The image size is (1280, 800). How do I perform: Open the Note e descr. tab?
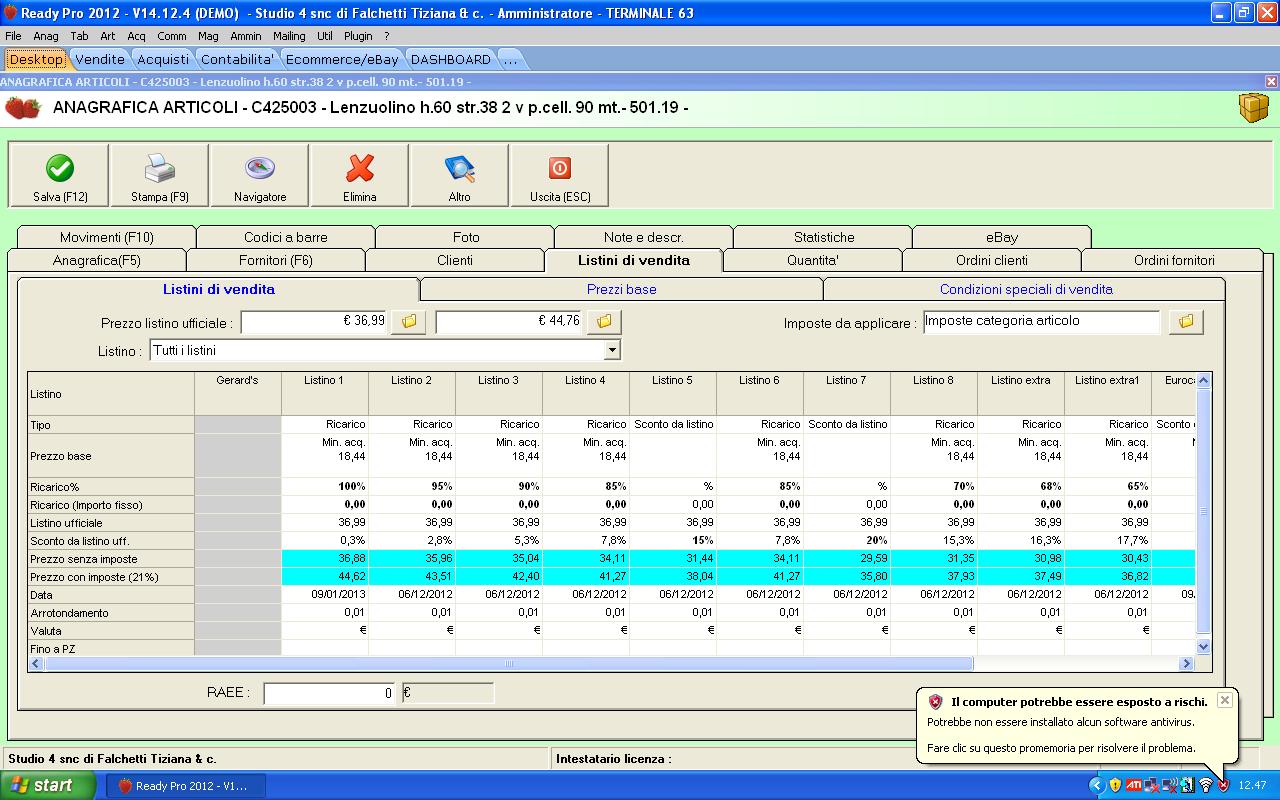point(644,237)
